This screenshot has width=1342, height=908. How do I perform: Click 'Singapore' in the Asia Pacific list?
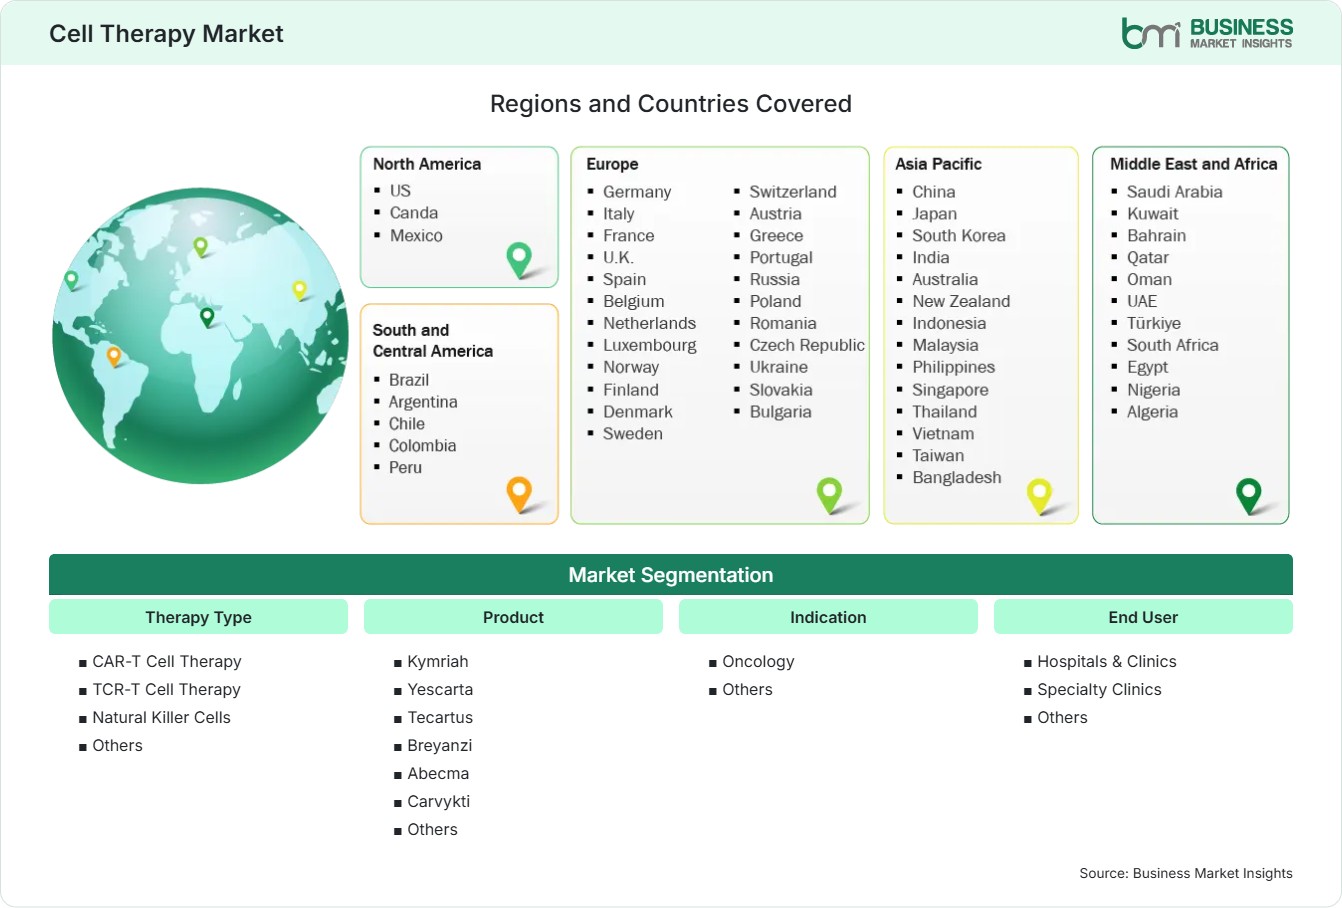click(x=950, y=390)
